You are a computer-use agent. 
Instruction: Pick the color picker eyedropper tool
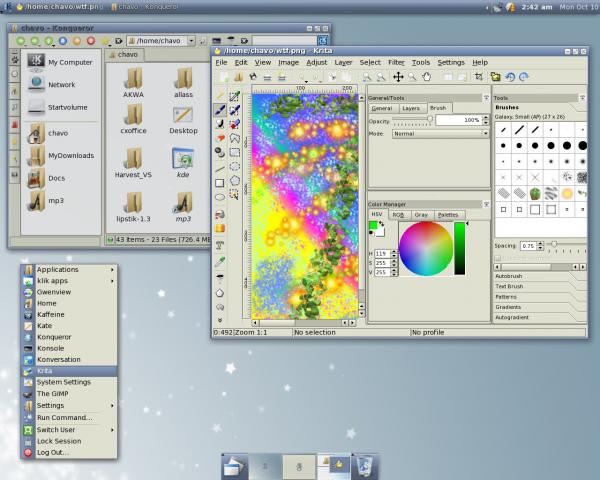[x=220, y=262]
